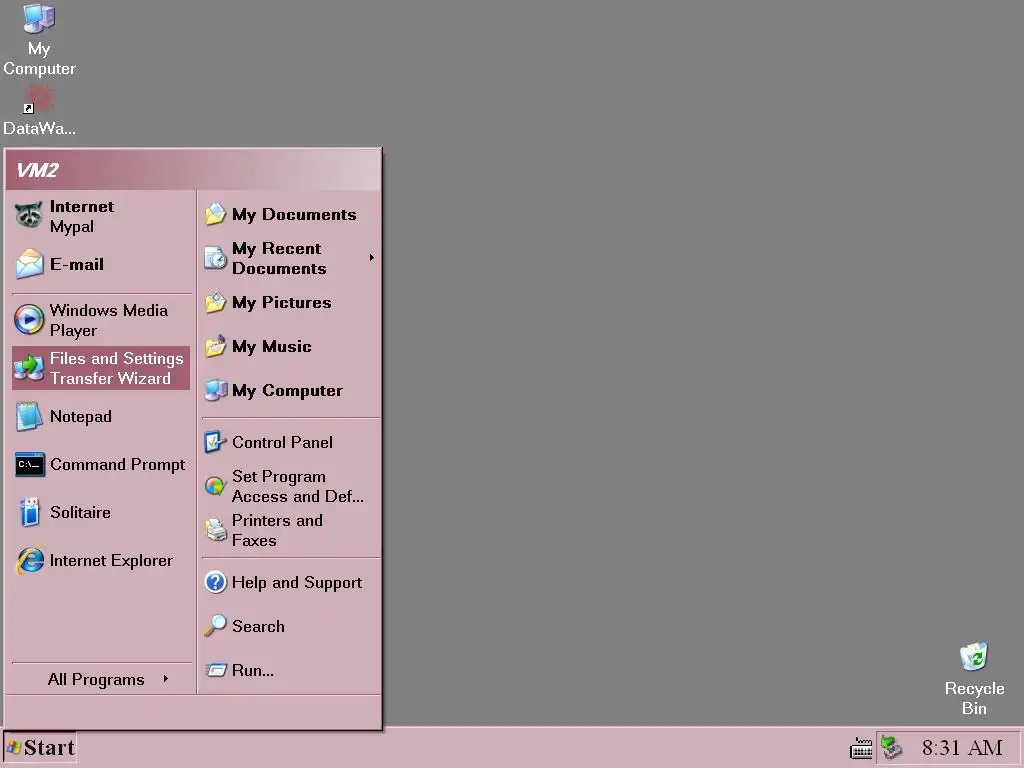The width and height of the screenshot is (1024, 768).
Task: Click the network tray icon
Action: [891, 747]
